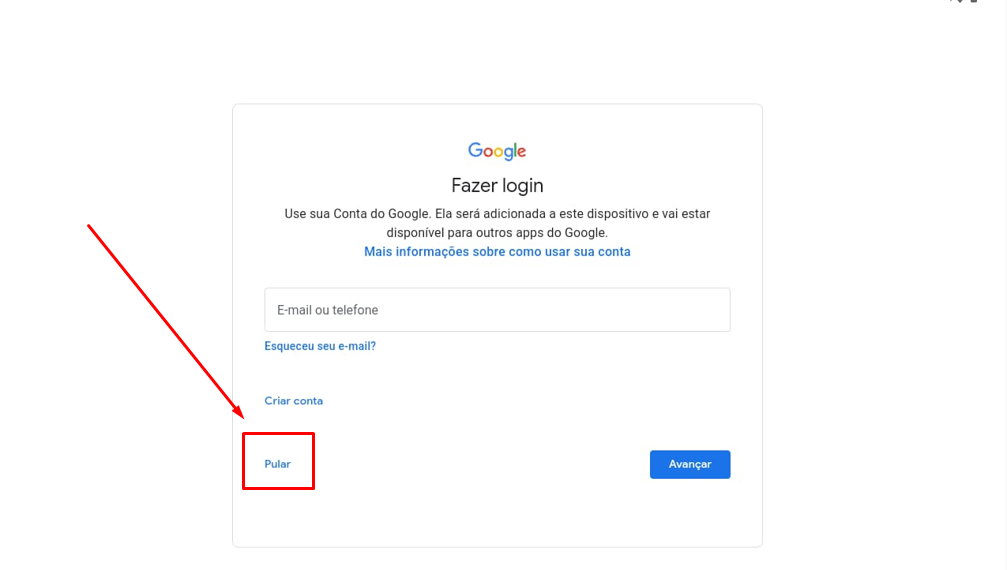Click the letter G in Google logo

pyautogui.click(x=475, y=150)
